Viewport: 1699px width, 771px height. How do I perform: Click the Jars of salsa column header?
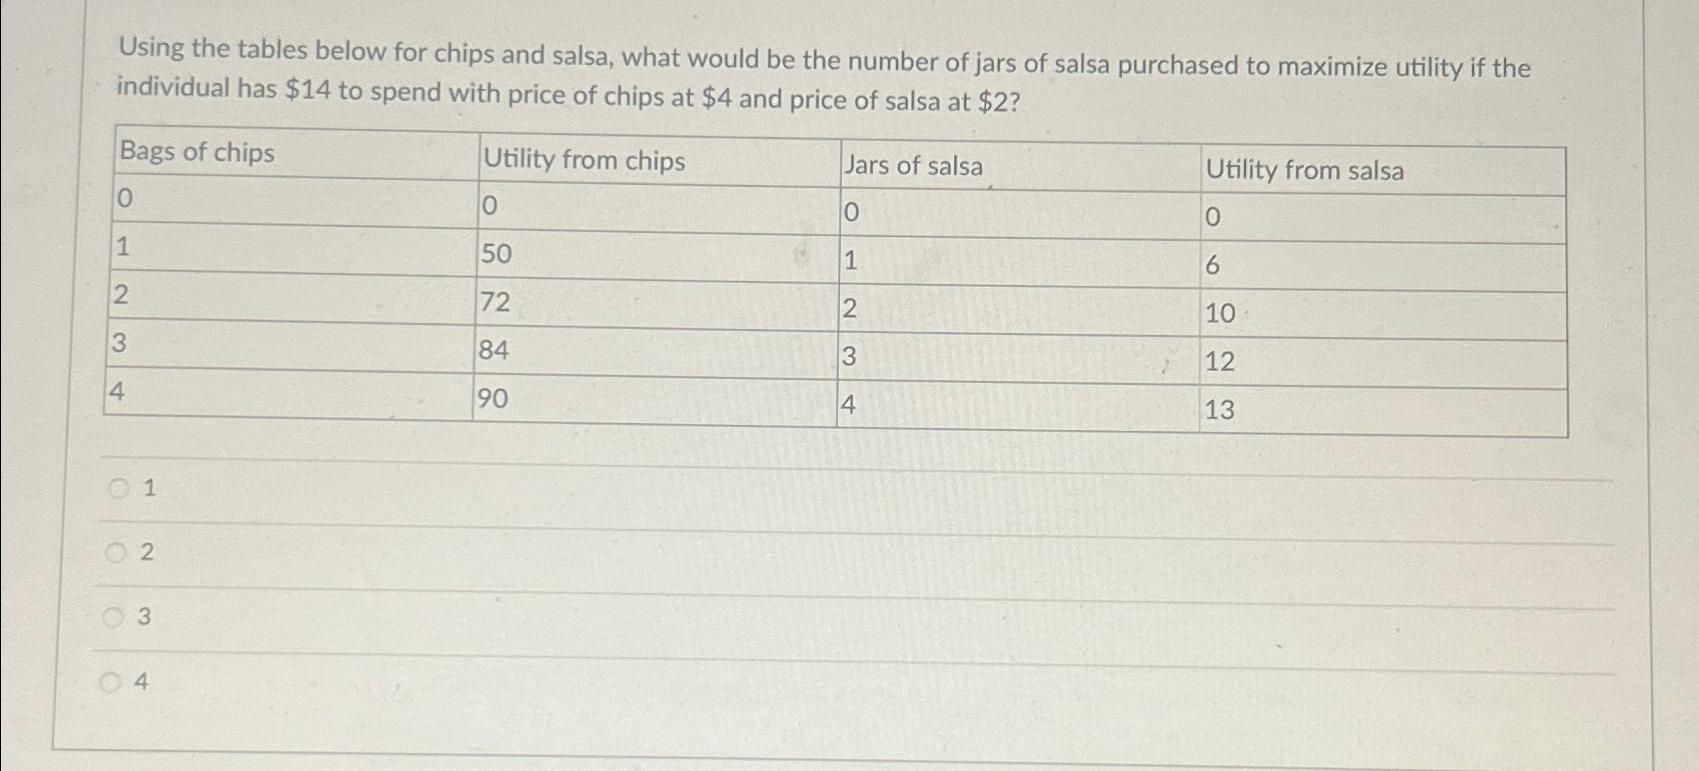pos(914,166)
